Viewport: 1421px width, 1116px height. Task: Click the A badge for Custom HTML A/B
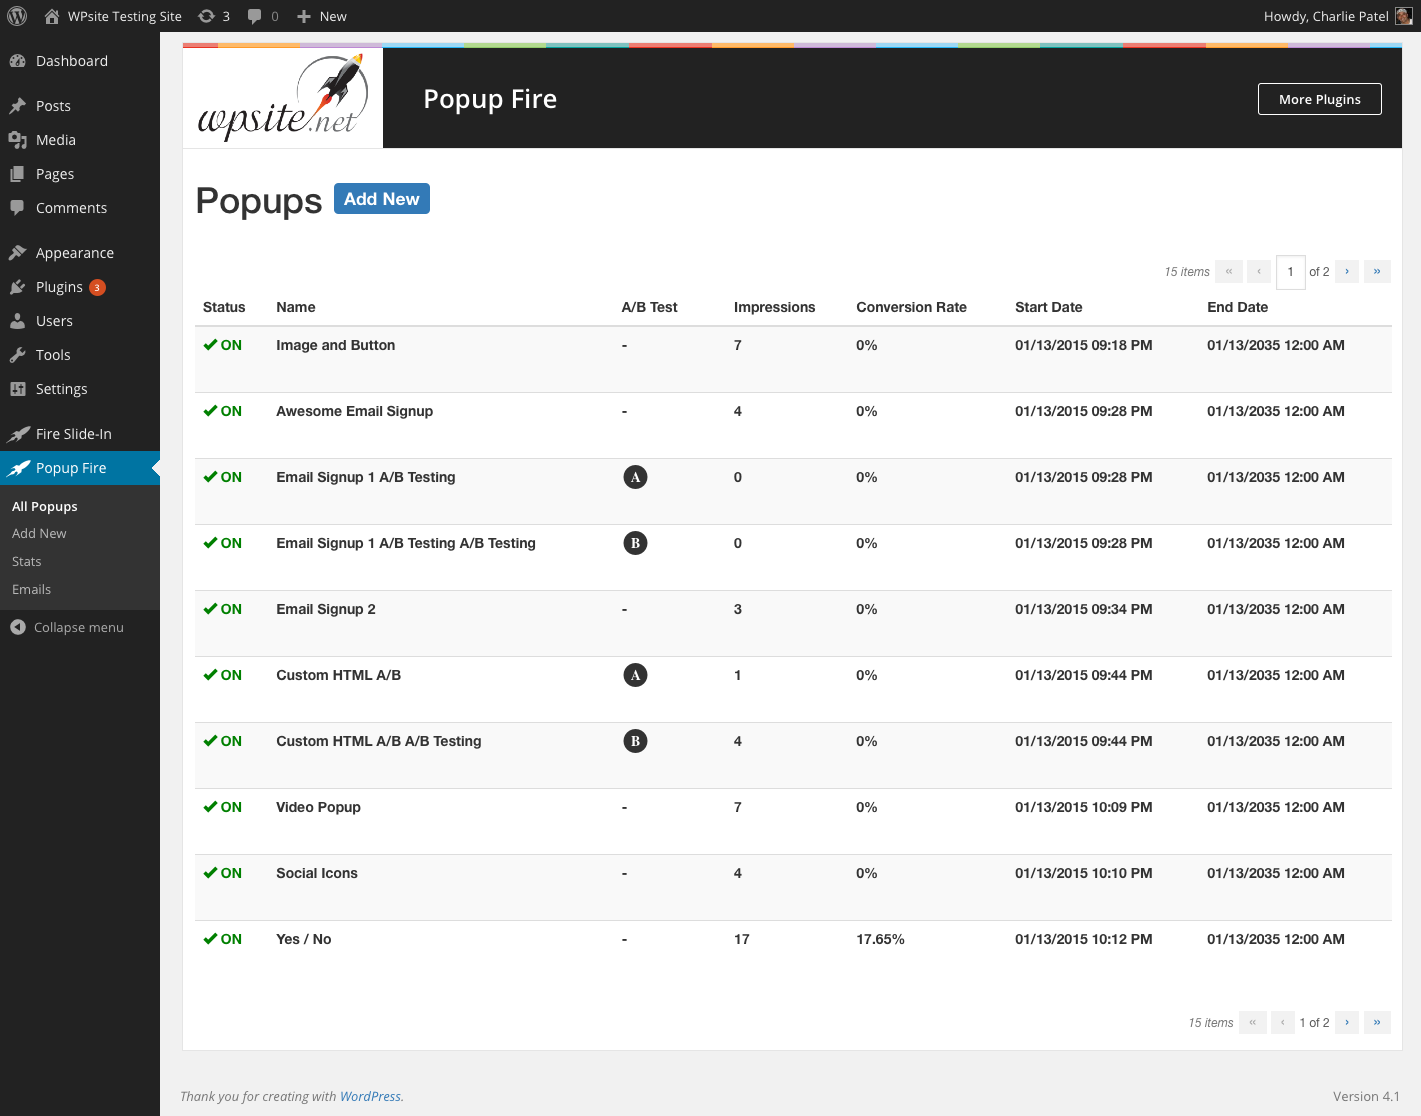[x=635, y=675]
